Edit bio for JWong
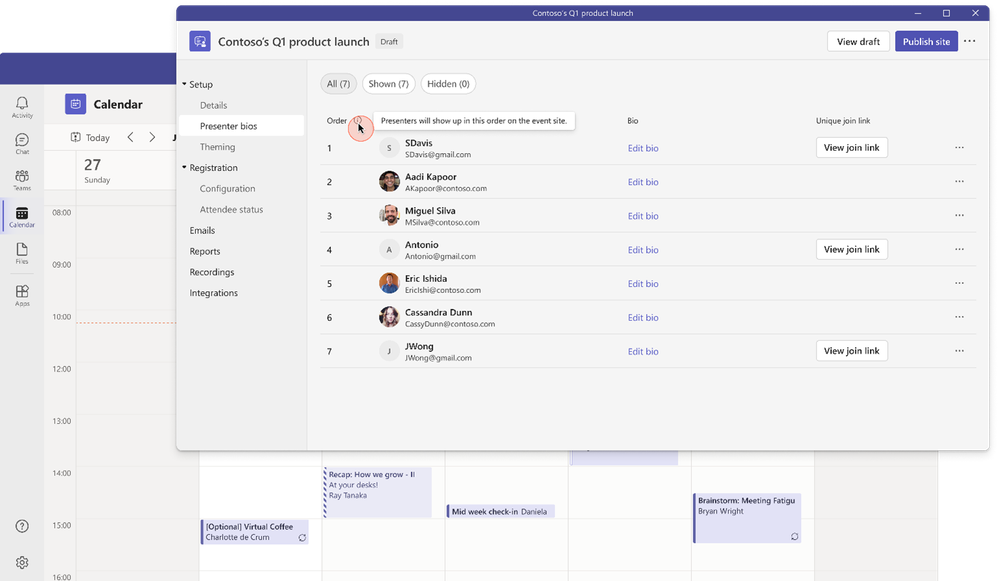Screen dimensions: 999x581 pyautogui.click(x=643, y=351)
